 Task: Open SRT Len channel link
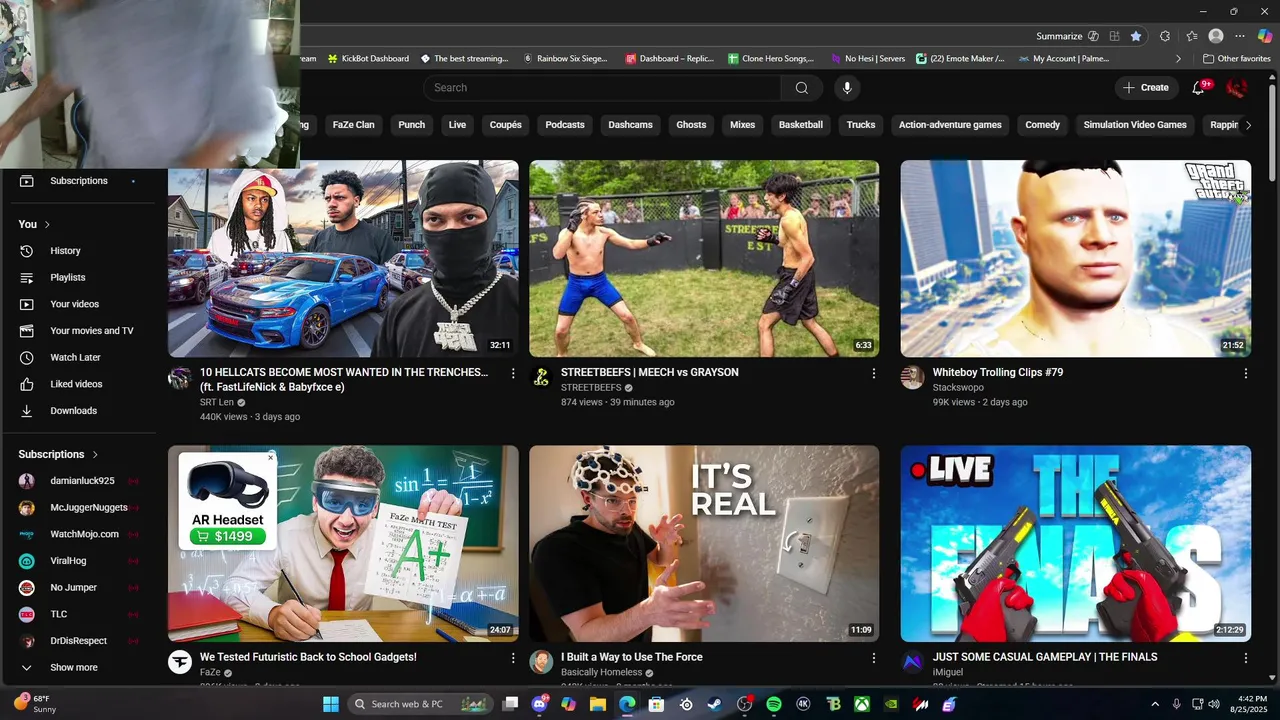click(217, 402)
